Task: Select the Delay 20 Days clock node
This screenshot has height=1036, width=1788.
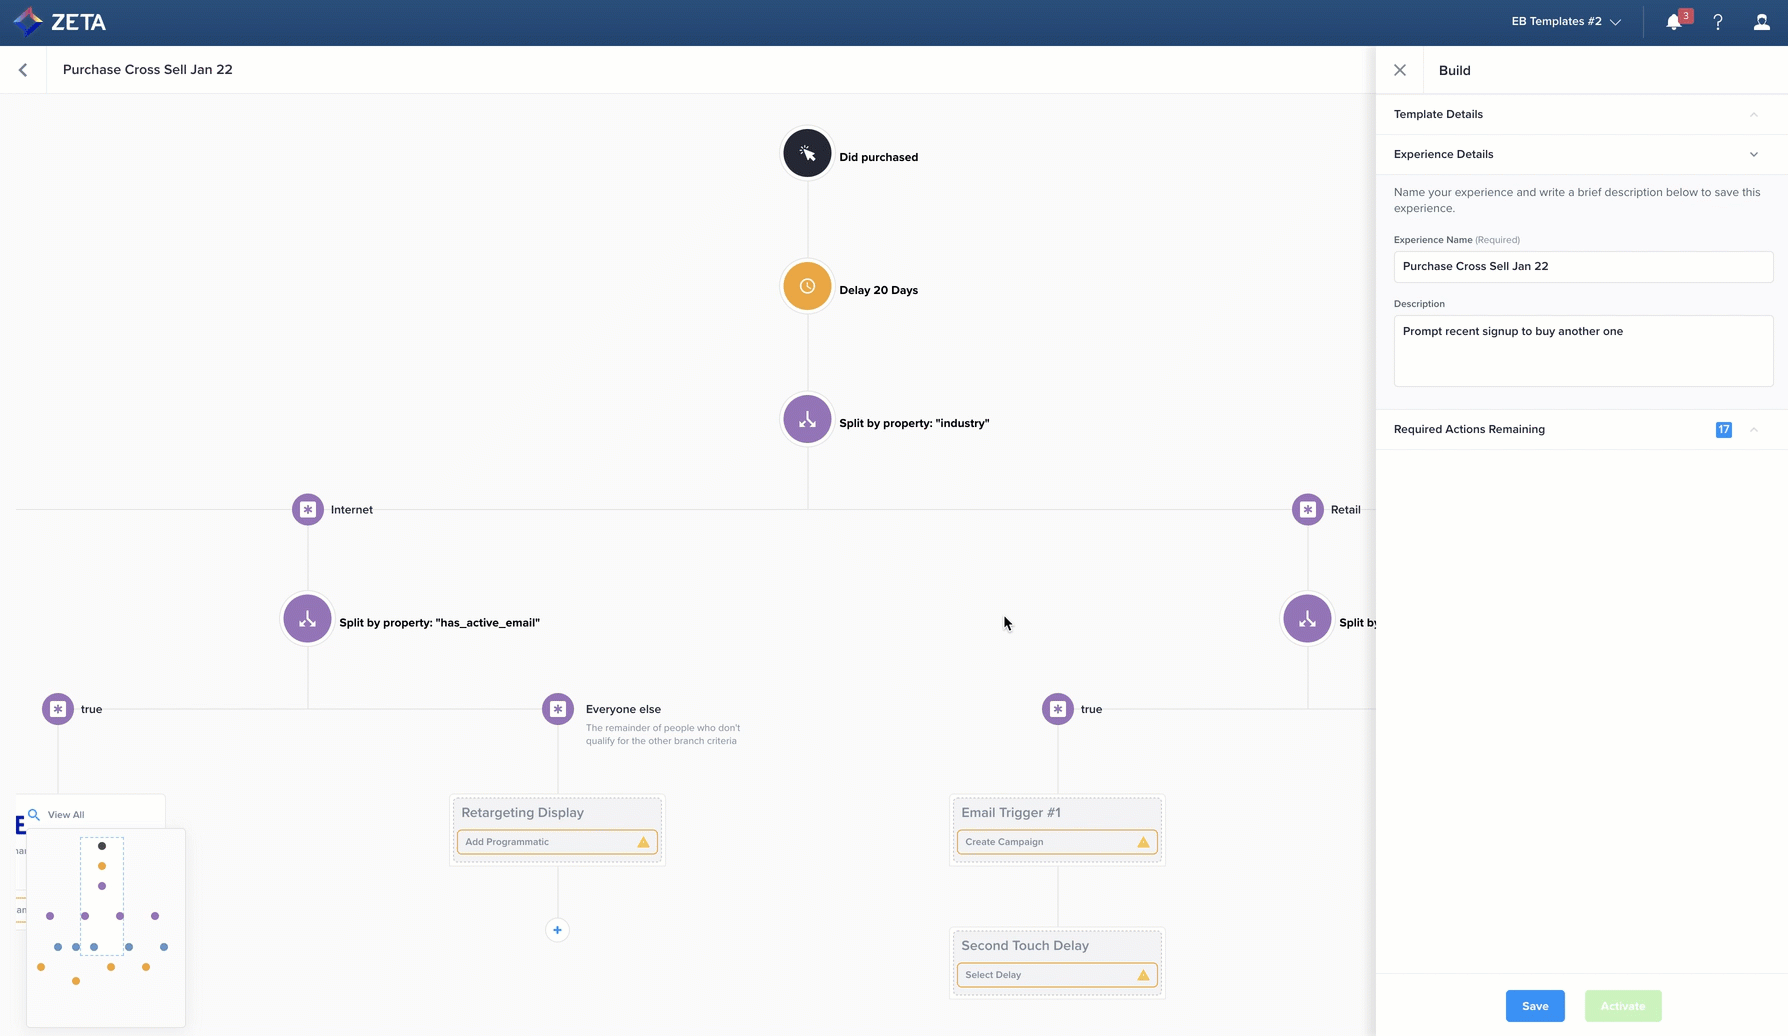Action: tap(807, 287)
